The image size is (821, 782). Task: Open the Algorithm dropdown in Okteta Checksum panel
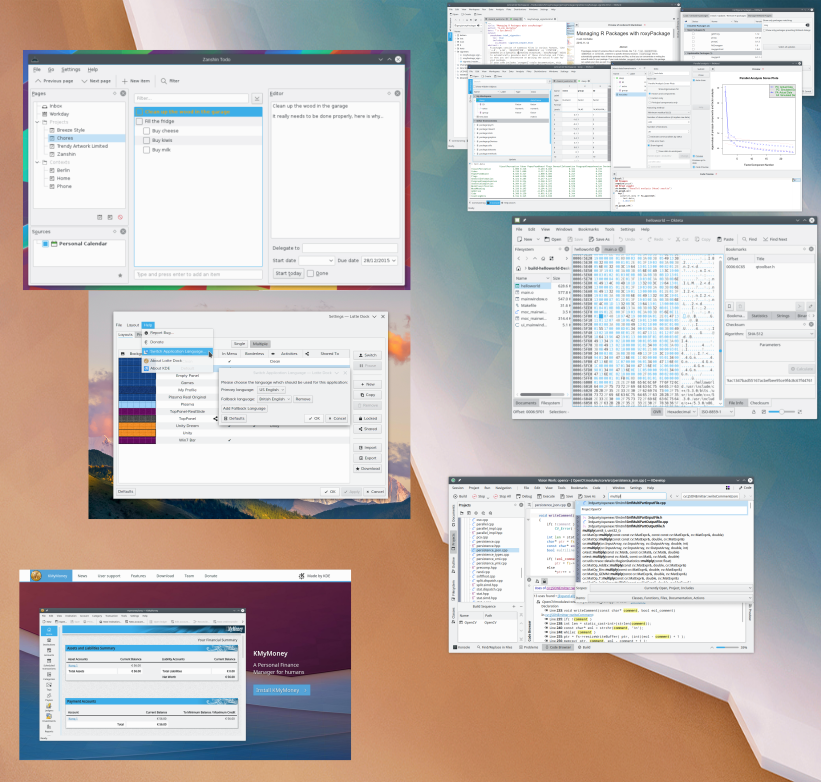click(780, 333)
